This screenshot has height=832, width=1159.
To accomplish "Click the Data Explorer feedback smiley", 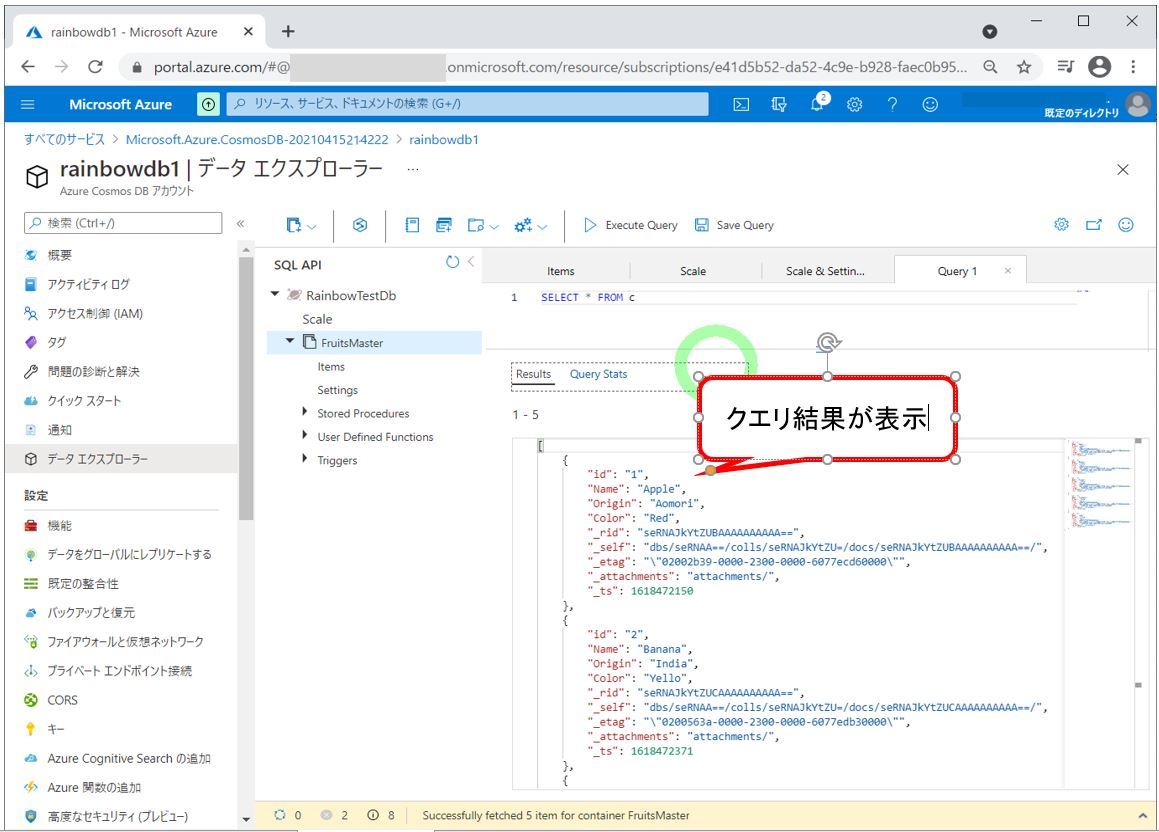I will (1126, 225).
